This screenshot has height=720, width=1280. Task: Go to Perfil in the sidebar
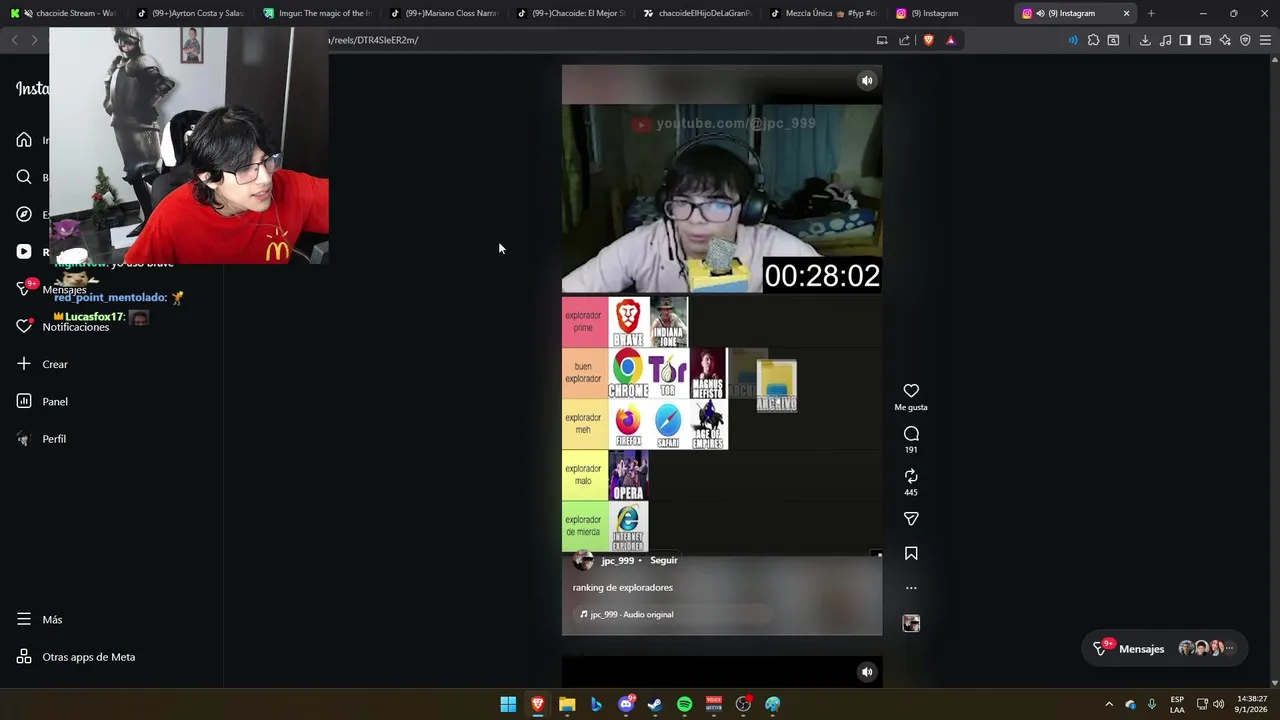coord(41,439)
